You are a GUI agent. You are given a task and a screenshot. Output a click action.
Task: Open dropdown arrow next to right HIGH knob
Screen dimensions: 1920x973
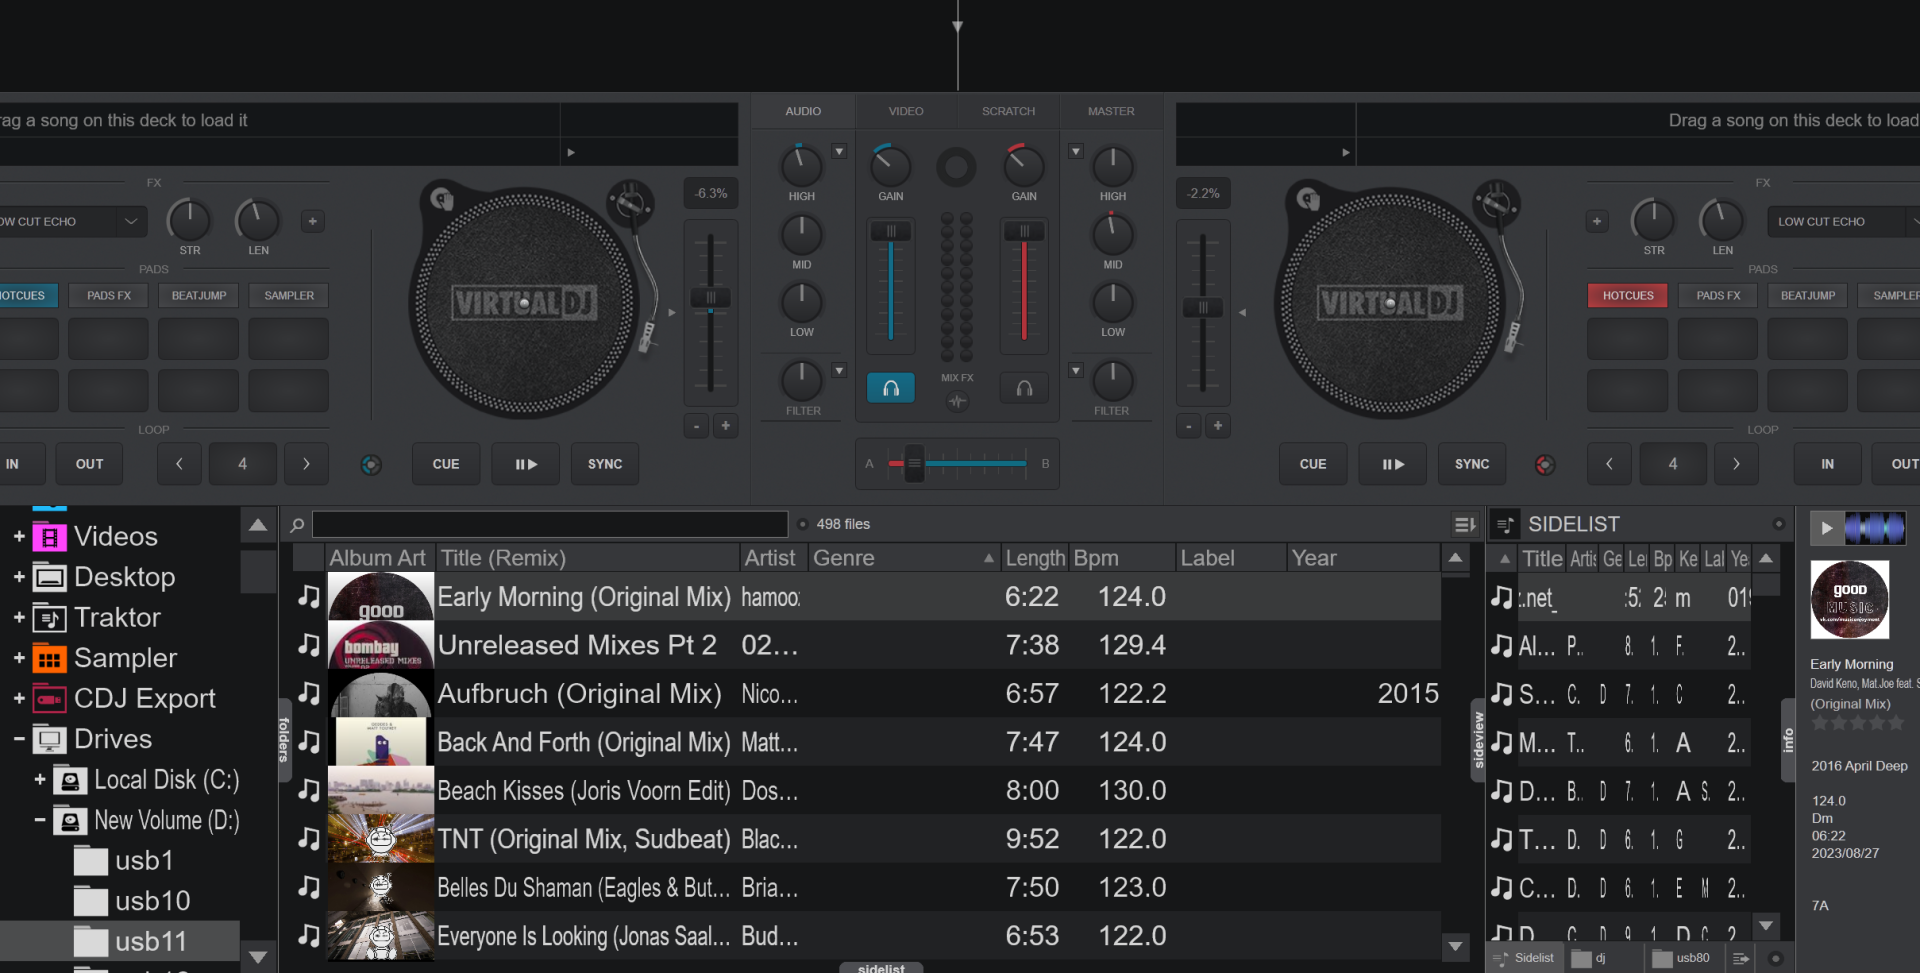1076,151
